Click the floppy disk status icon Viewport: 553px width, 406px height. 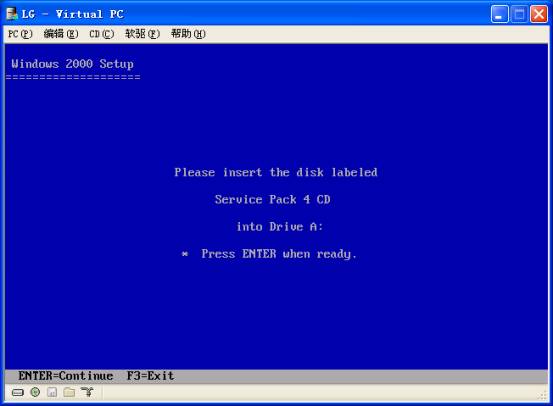pyautogui.click(x=52, y=392)
